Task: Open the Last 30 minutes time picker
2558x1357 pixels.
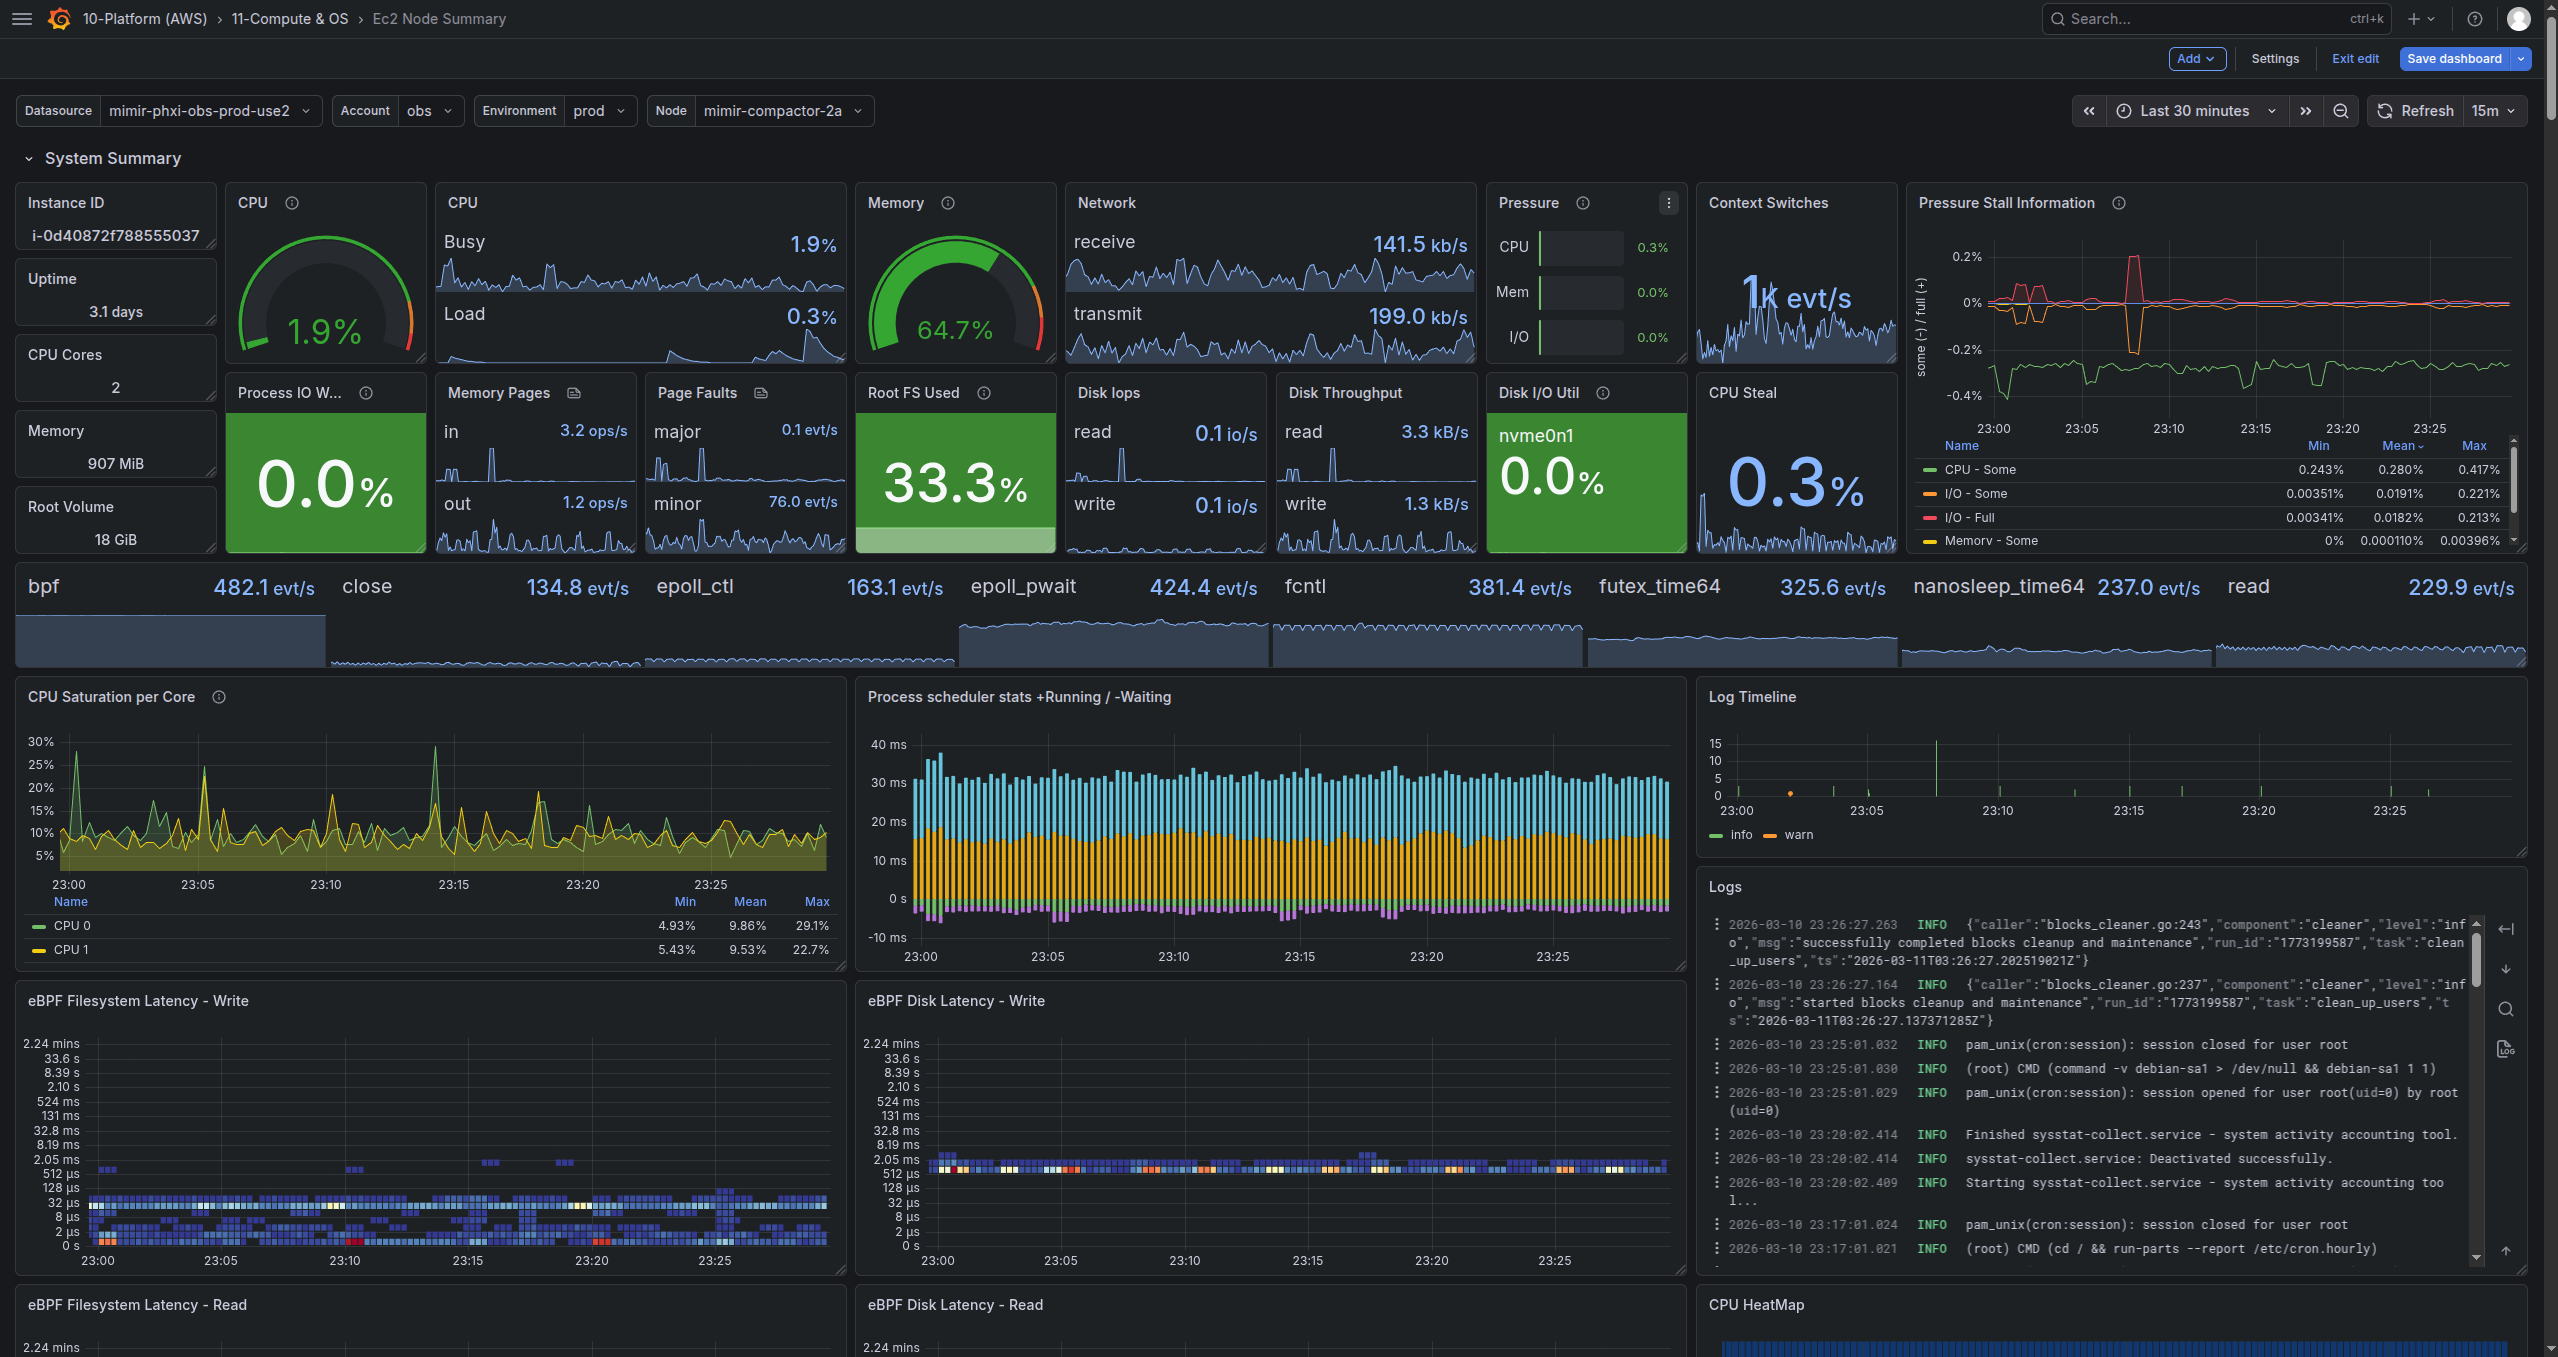Action: pyautogui.click(x=2194, y=110)
